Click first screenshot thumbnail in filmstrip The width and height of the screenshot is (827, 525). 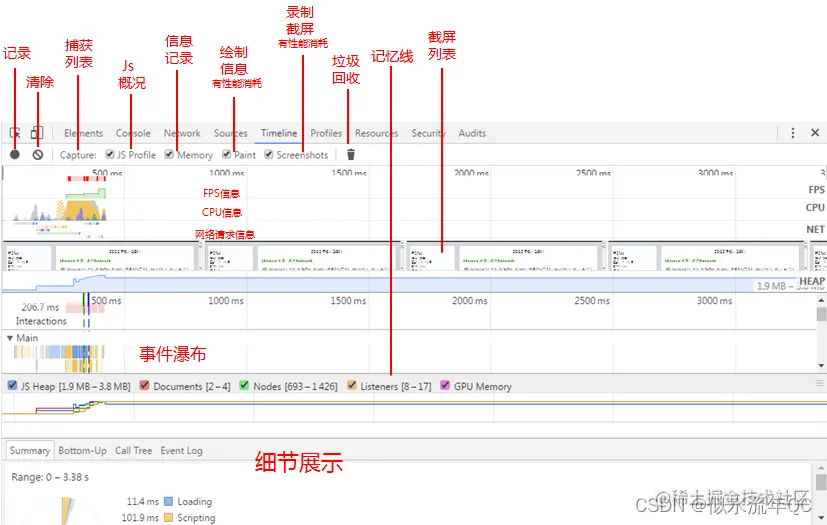coord(101,257)
